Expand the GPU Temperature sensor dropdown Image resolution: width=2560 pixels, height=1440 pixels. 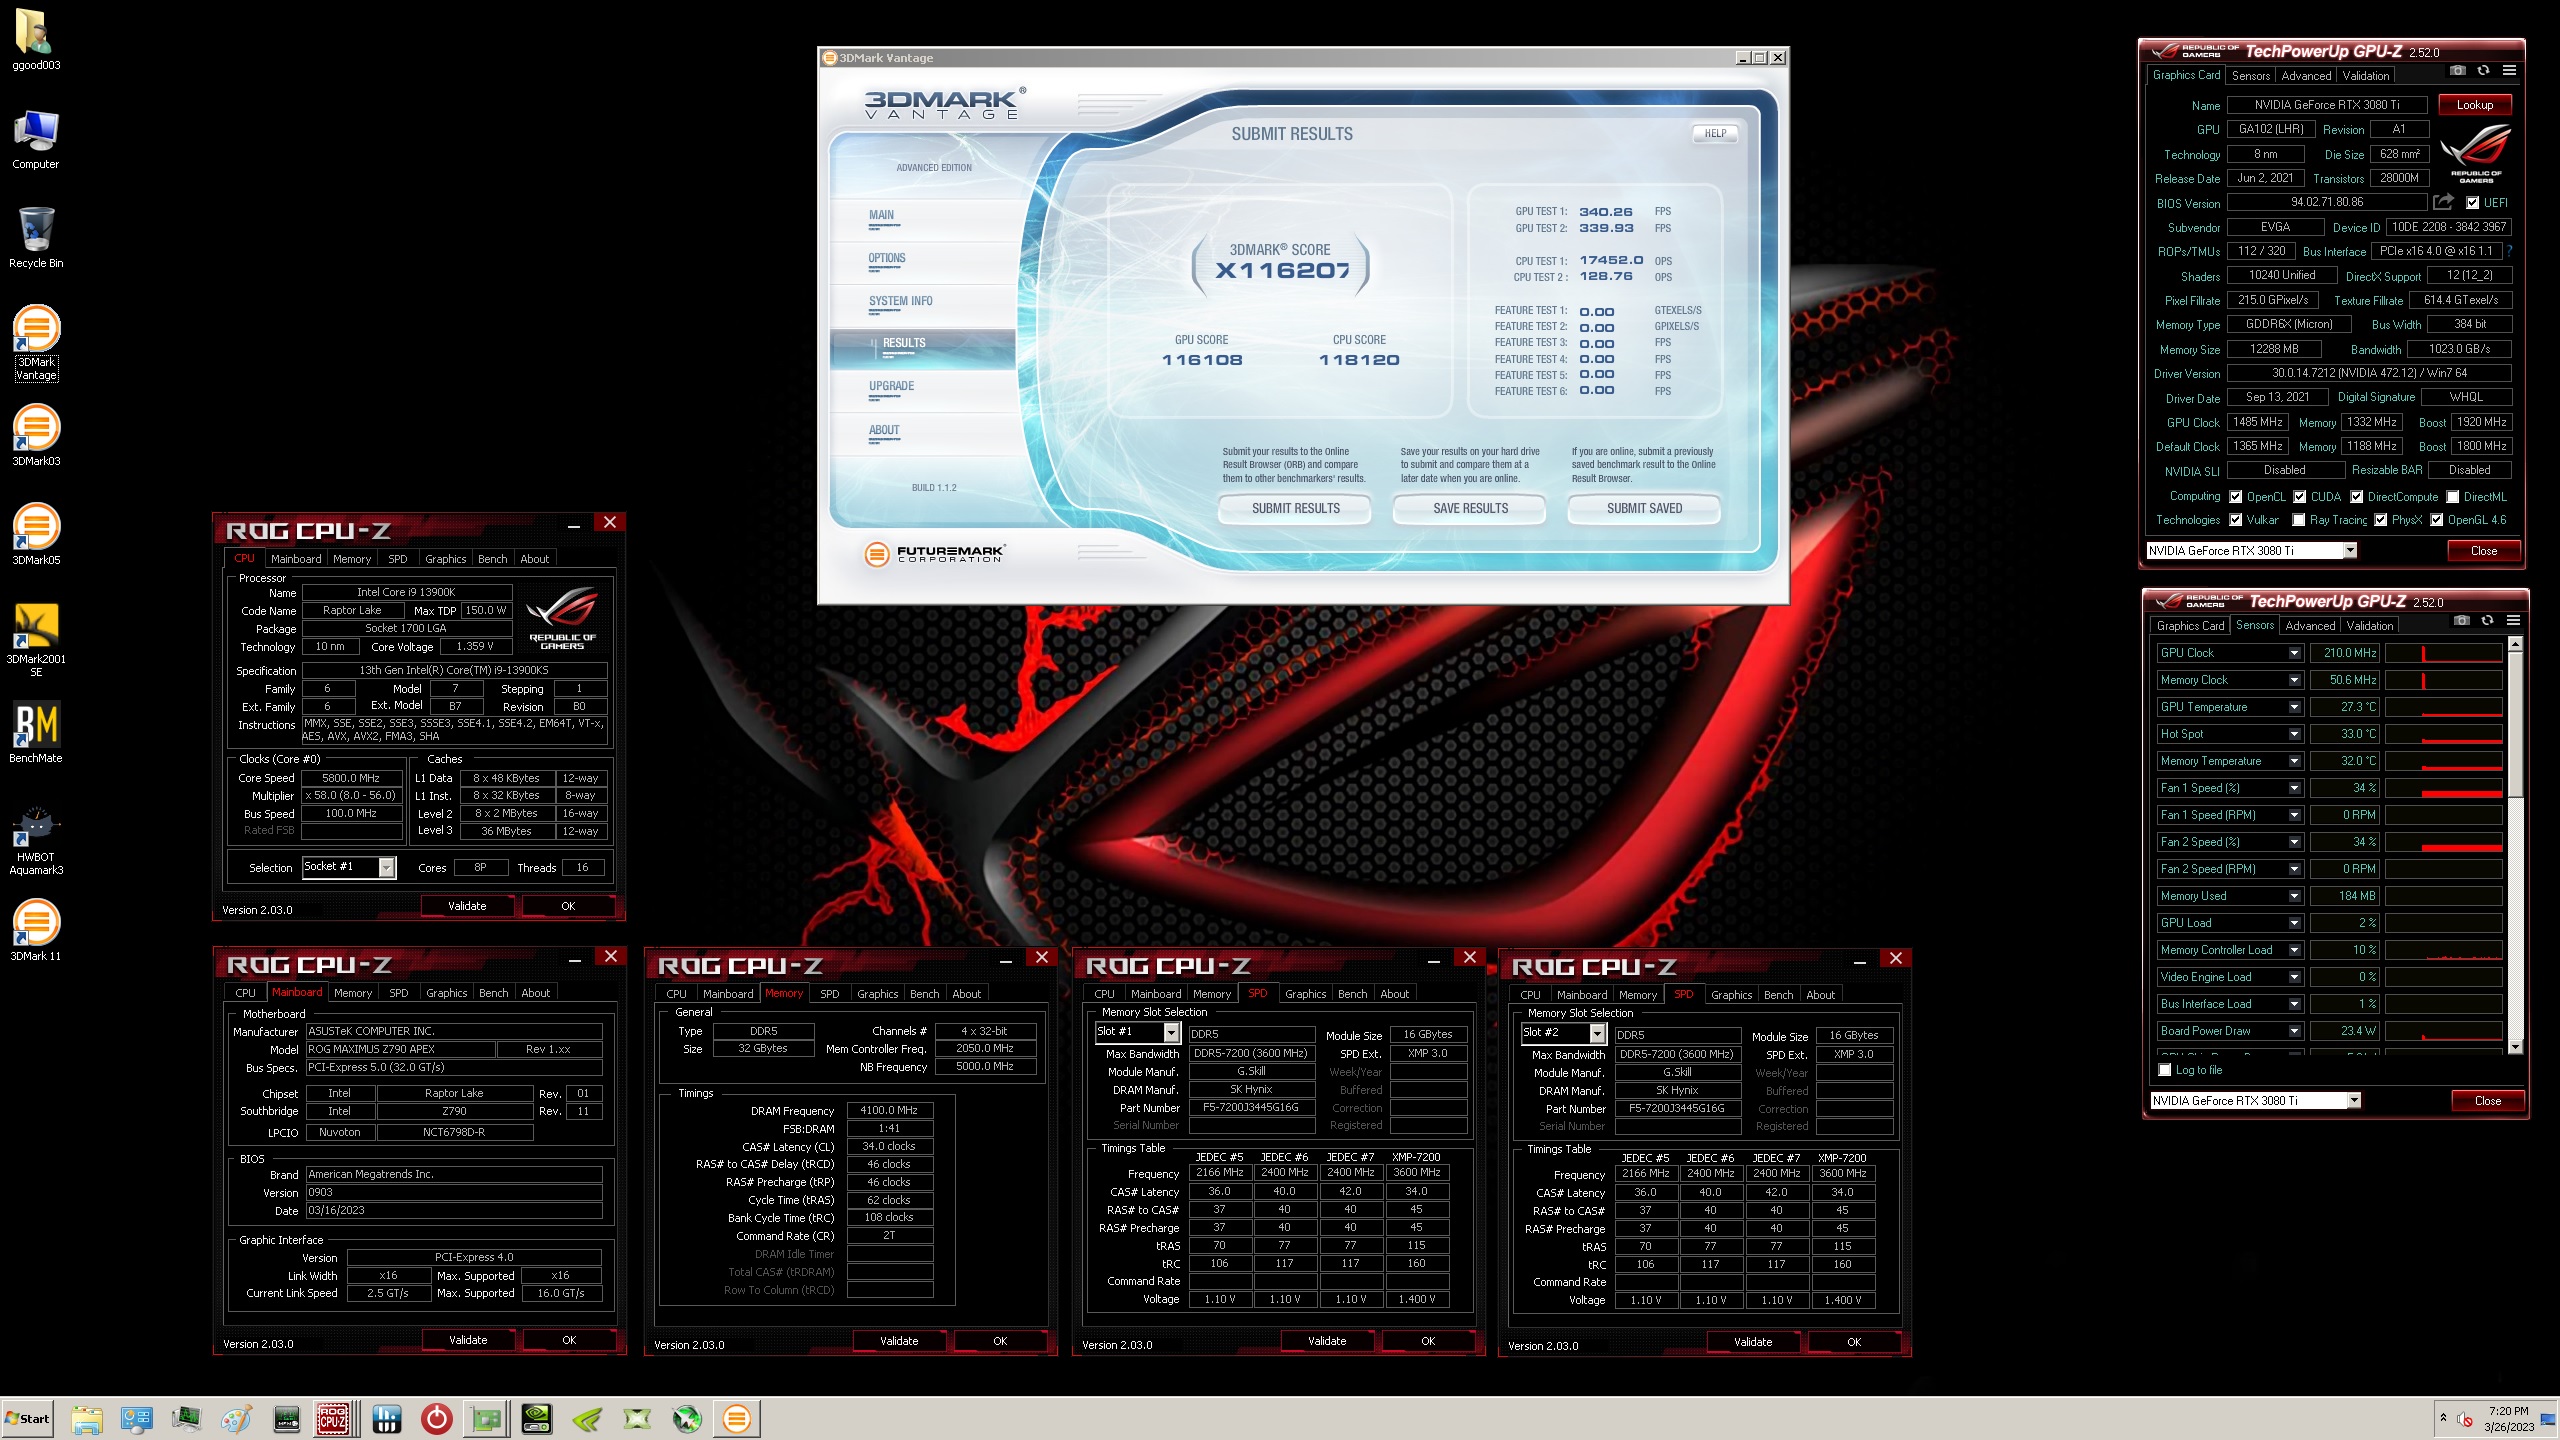pos(2295,707)
